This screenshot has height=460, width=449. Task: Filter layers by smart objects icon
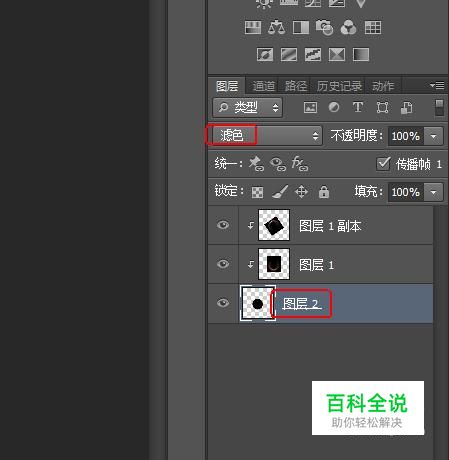(406, 107)
